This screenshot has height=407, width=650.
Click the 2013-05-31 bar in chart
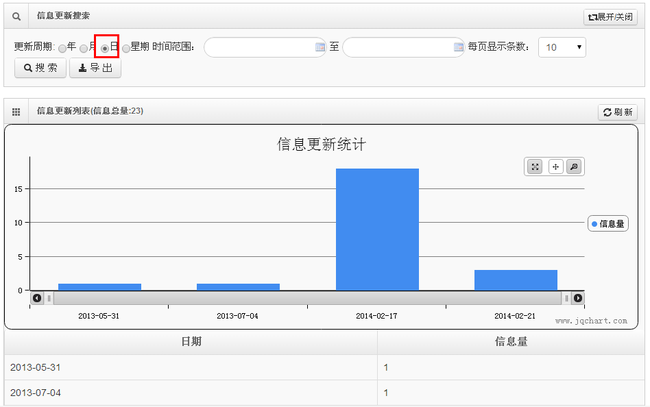tap(100, 287)
